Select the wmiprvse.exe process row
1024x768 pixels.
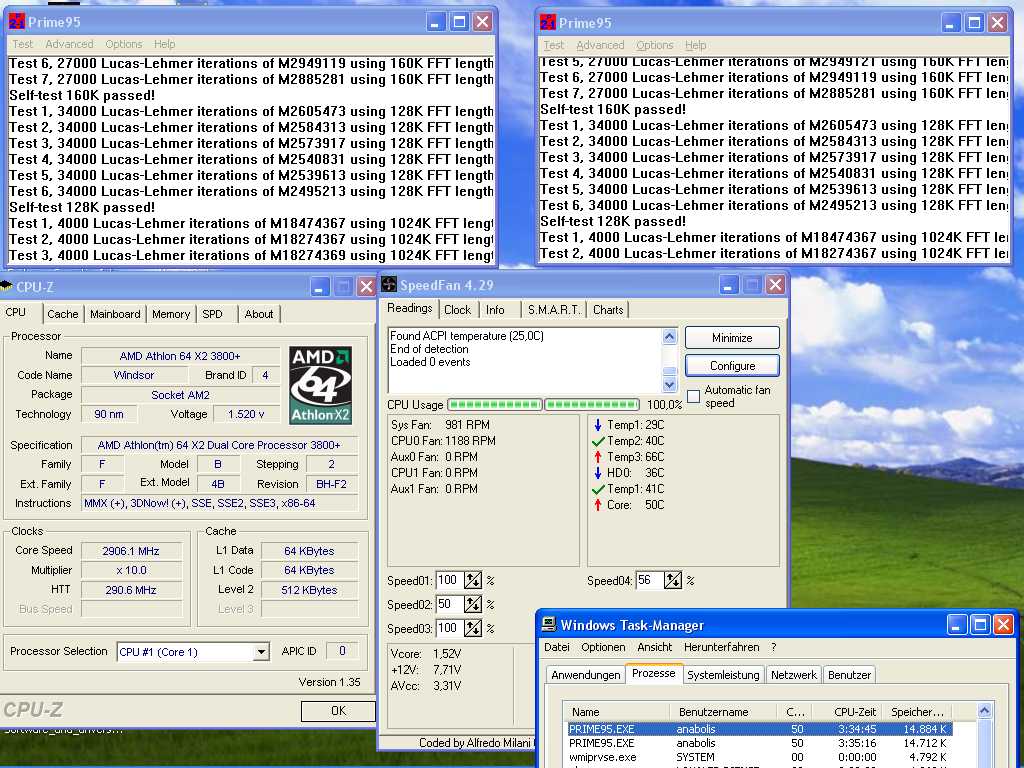pos(760,758)
